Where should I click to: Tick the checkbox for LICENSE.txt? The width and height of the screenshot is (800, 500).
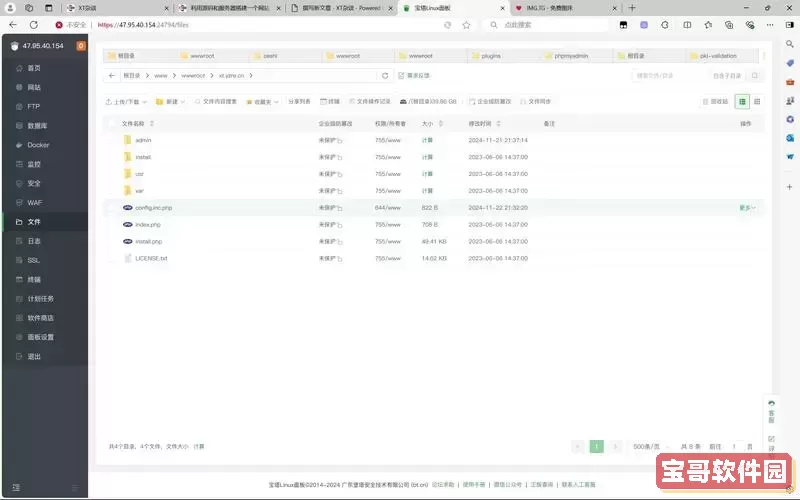pyautogui.click(x=112, y=258)
